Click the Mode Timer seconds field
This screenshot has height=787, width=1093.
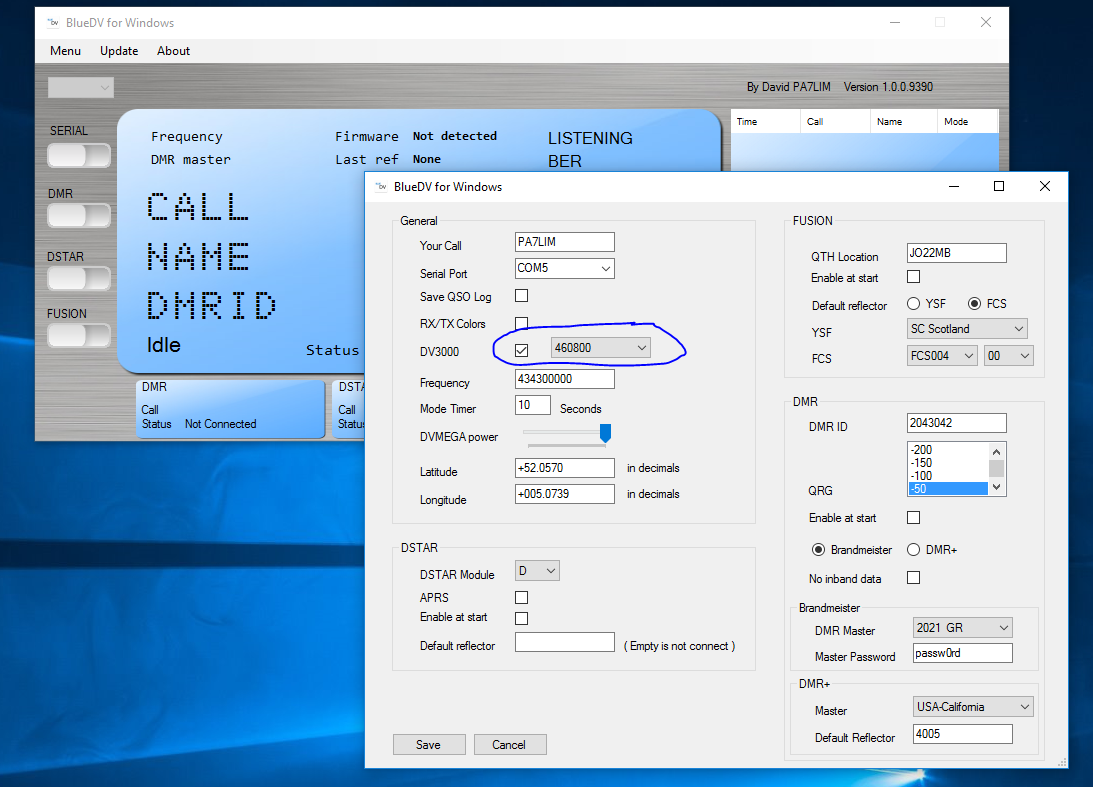[533, 405]
